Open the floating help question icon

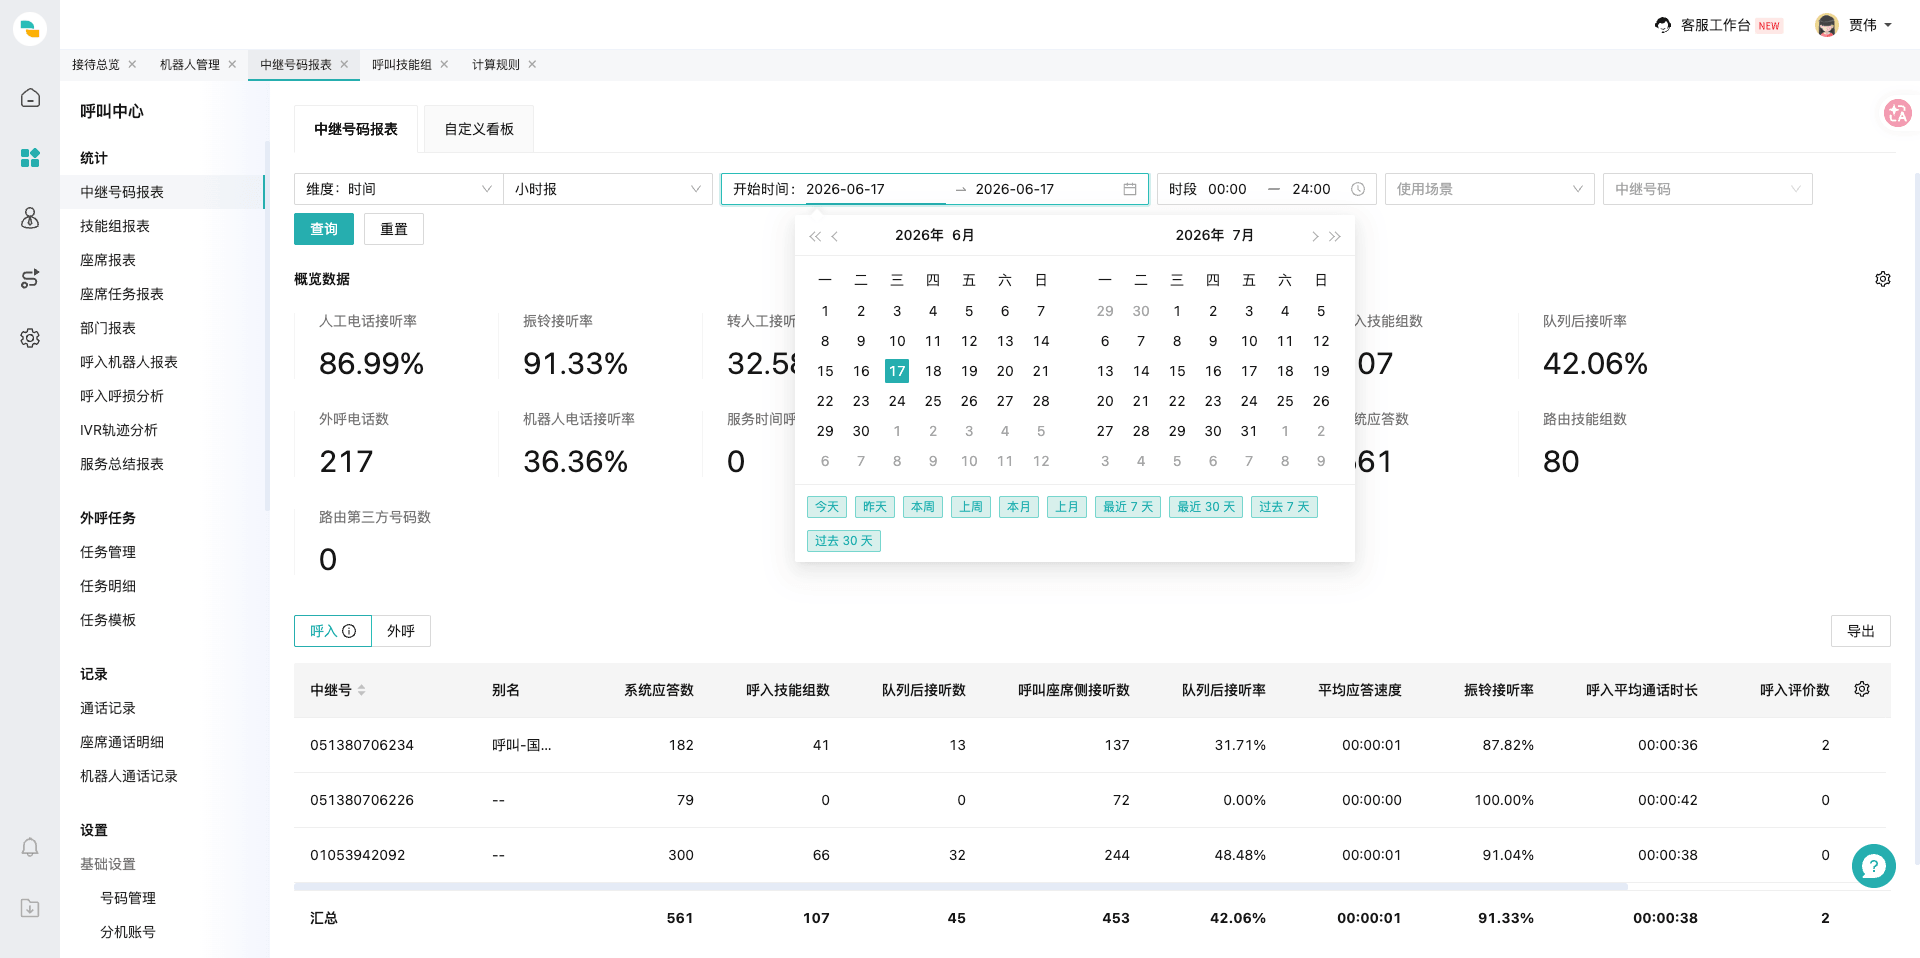(1873, 865)
